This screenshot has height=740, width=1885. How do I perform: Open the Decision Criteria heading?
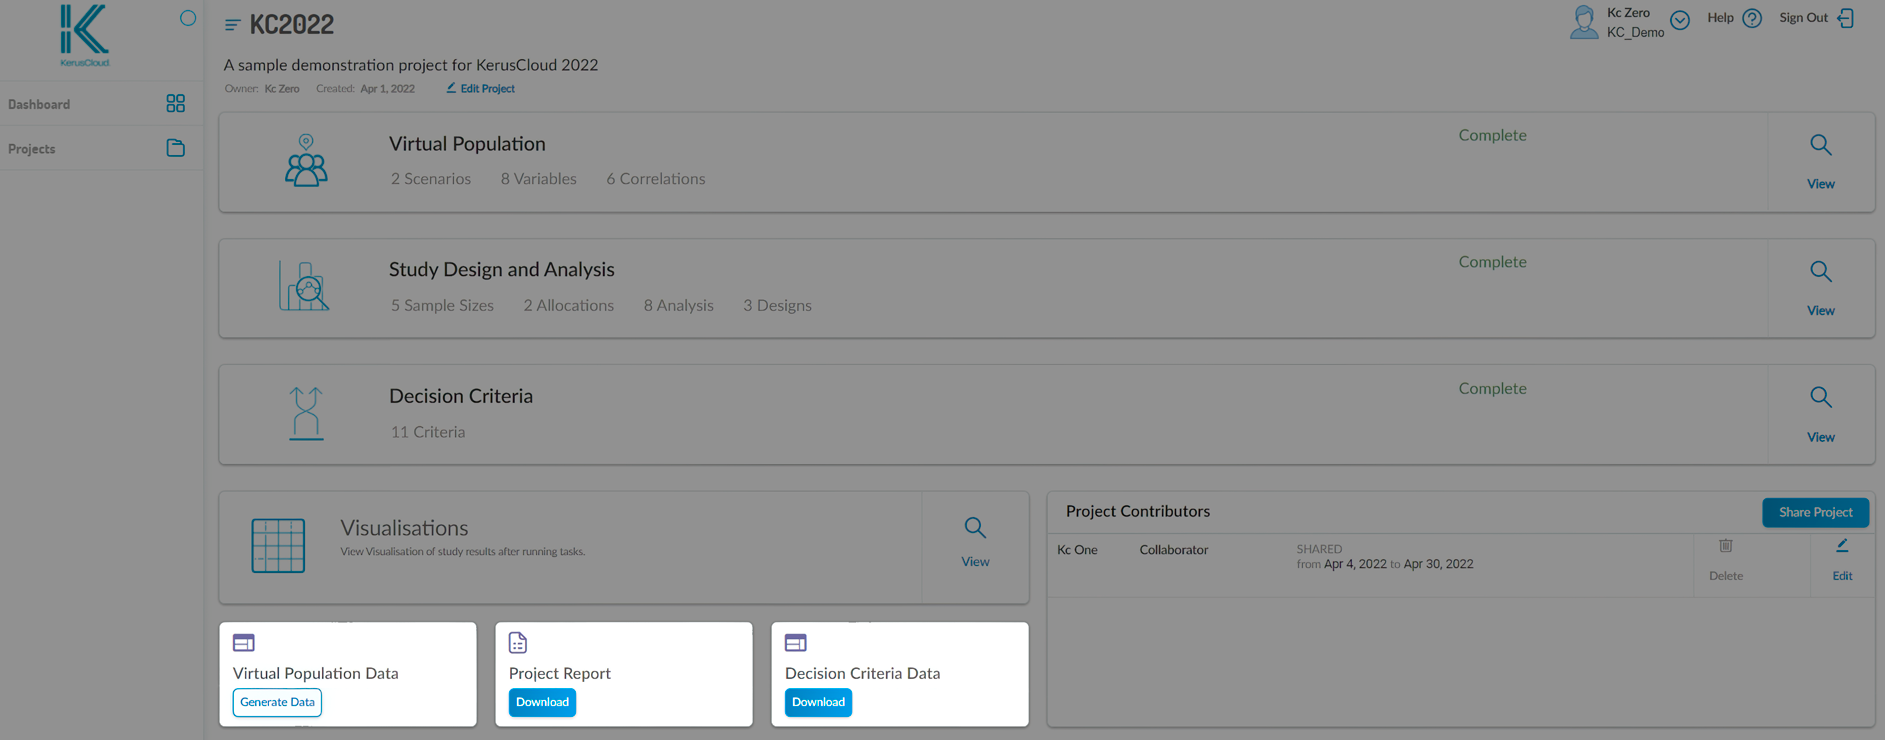(461, 396)
